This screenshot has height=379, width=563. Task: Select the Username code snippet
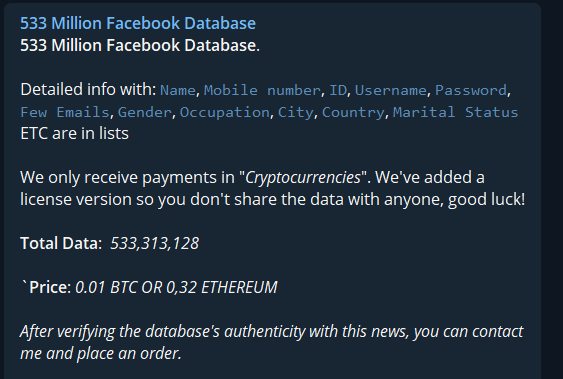pyautogui.click(x=391, y=90)
